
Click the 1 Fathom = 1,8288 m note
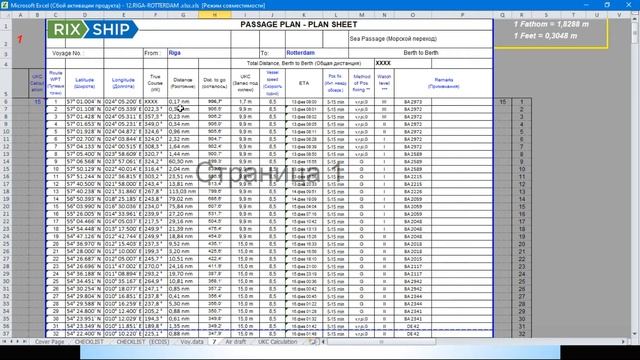[551, 24]
